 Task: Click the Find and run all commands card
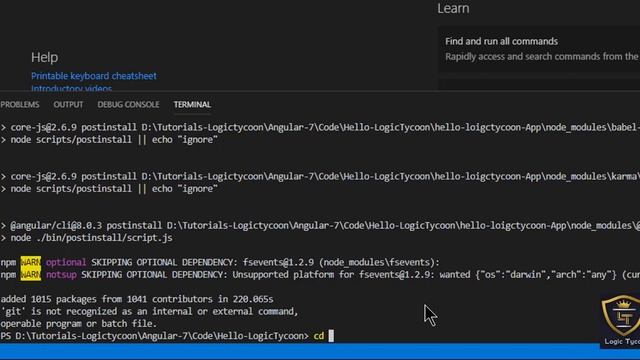tap(539, 49)
